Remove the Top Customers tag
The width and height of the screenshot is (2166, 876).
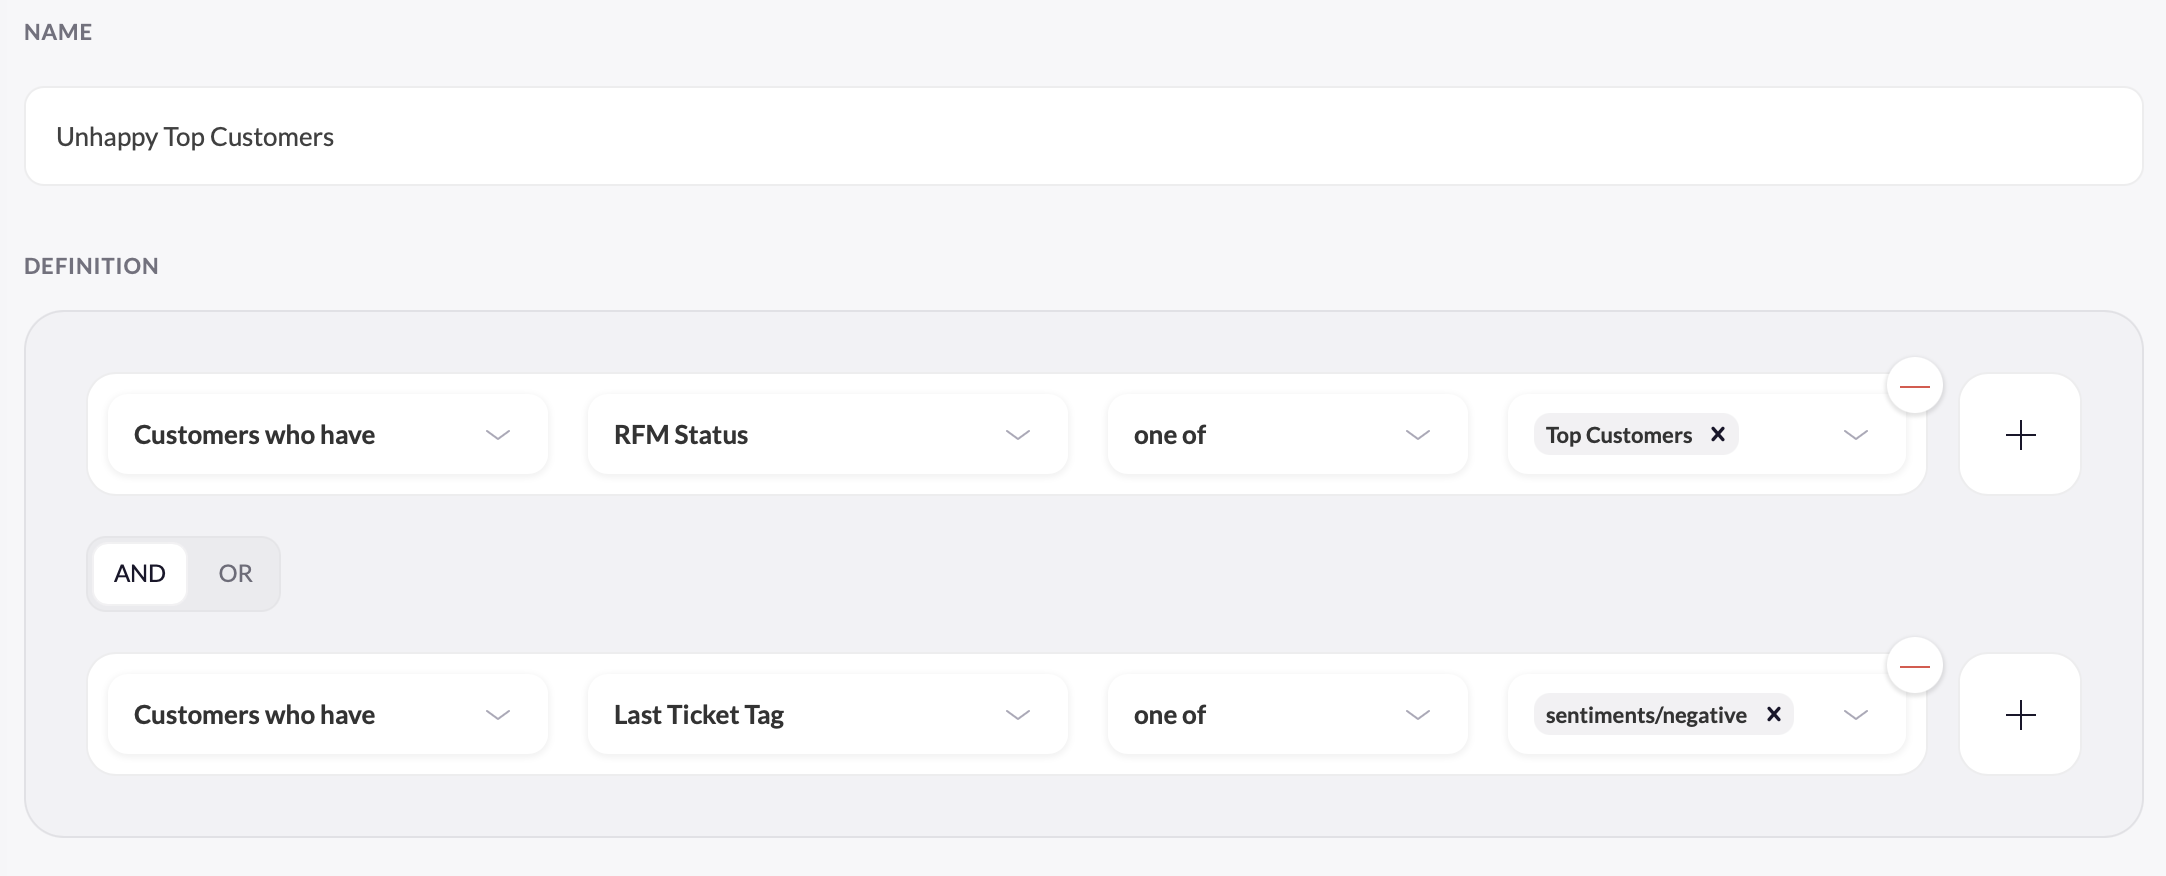click(x=1718, y=434)
